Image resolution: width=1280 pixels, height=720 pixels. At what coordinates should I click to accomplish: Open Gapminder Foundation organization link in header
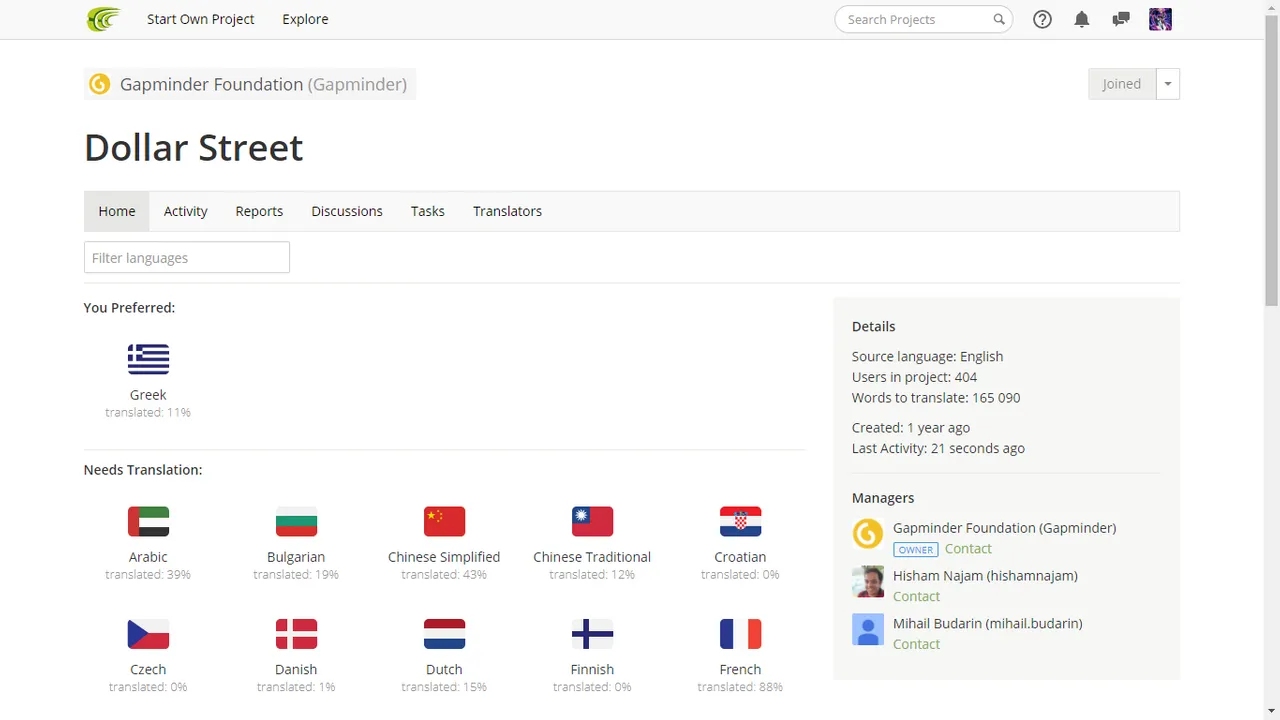[x=263, y=84]
